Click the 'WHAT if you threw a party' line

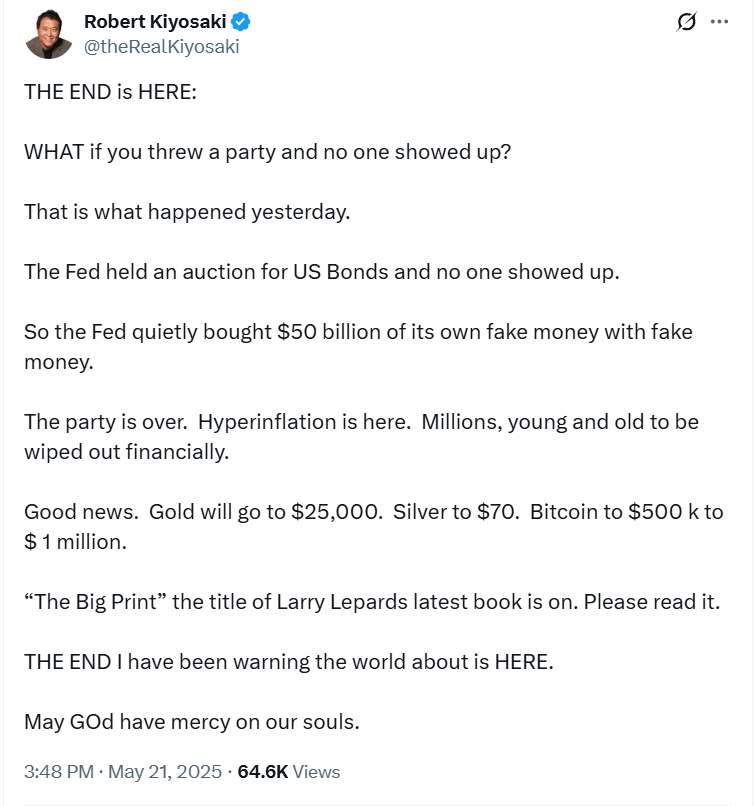point(267,152)
